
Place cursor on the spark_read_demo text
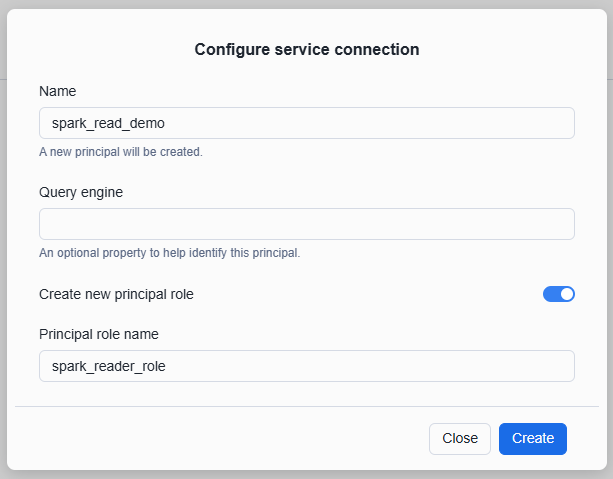pyautogui.click(x=108, y=124)
